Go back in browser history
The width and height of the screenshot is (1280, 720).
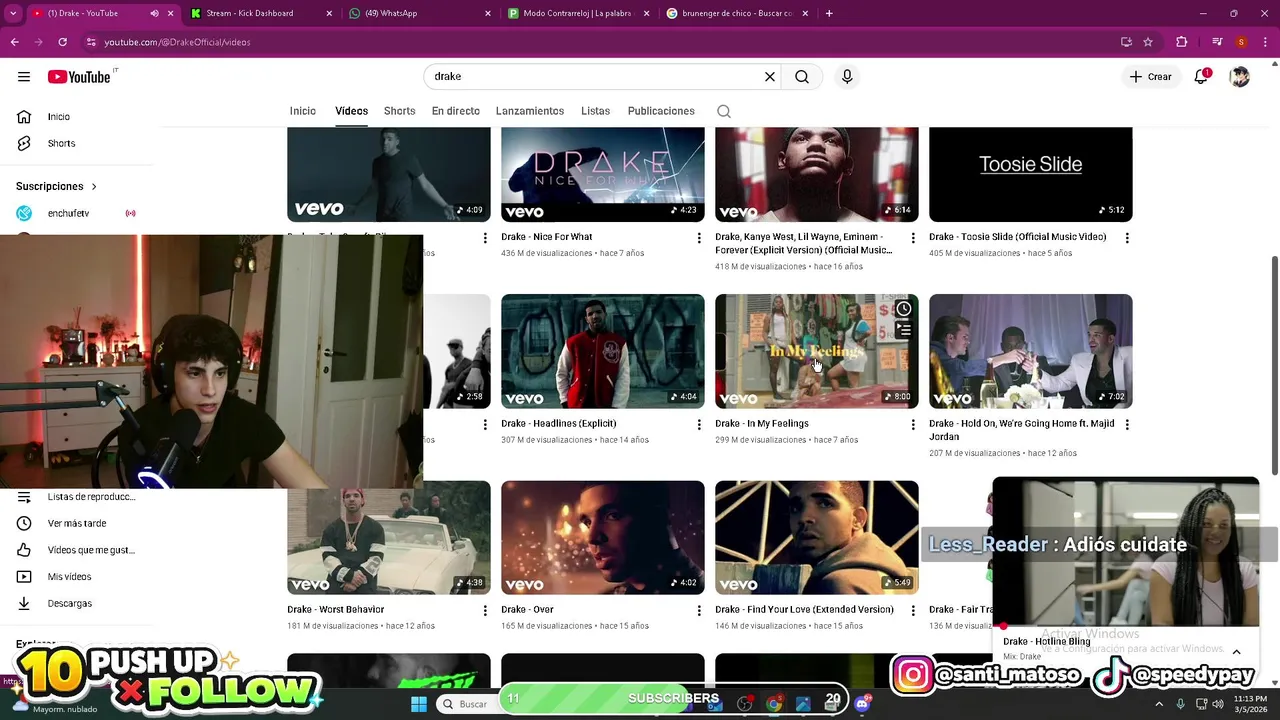[14, 42]
